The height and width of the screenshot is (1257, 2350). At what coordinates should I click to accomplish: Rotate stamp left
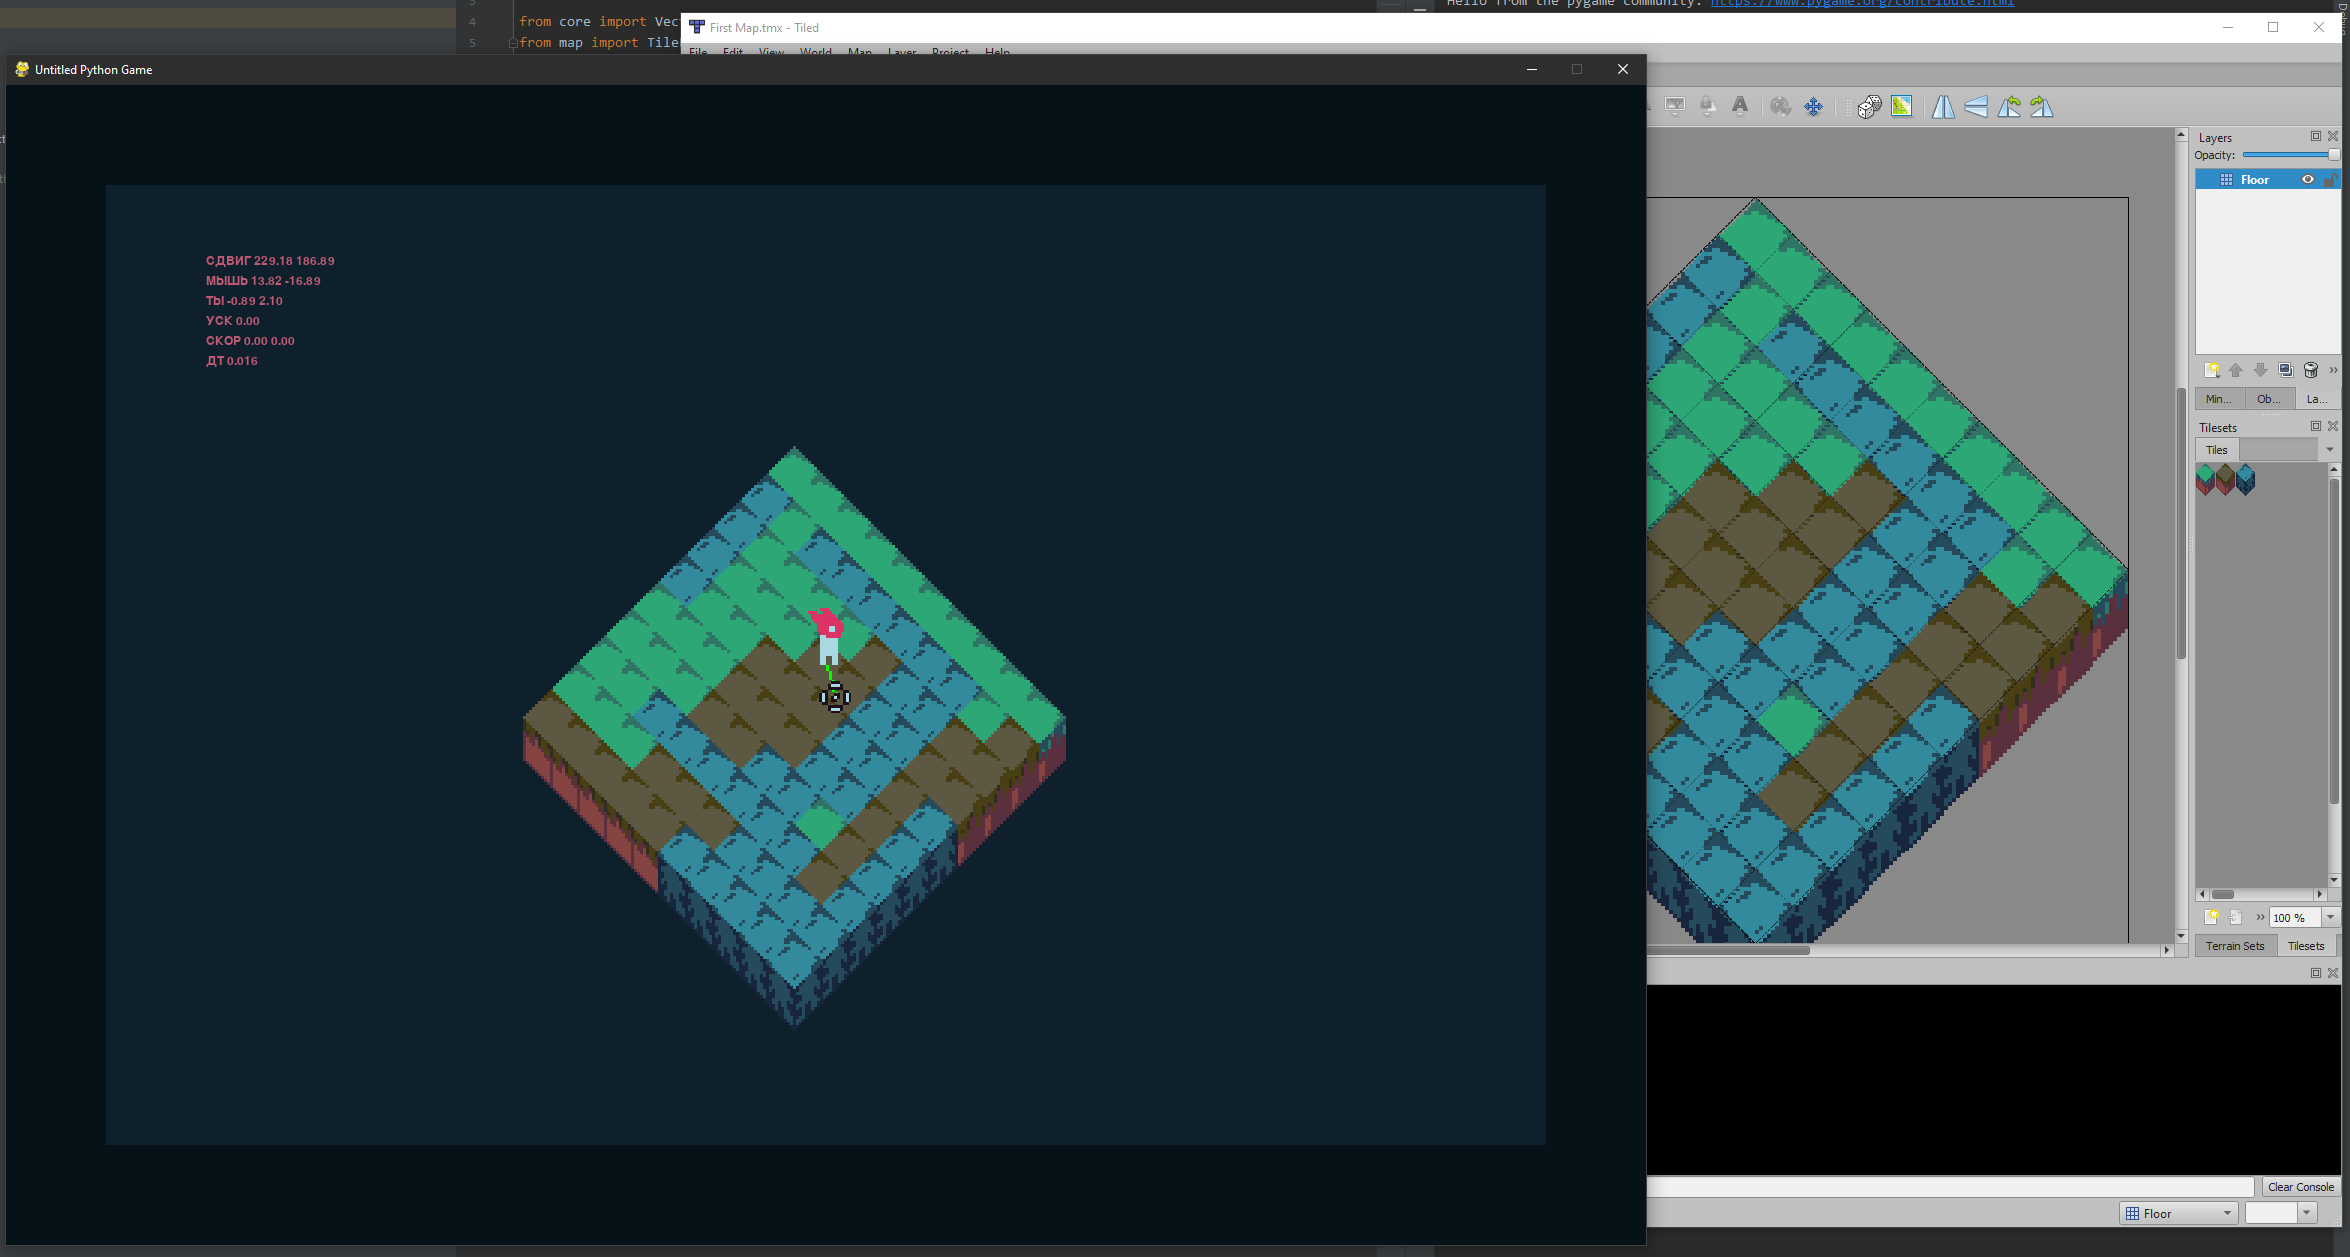[x=2009, y=107]
